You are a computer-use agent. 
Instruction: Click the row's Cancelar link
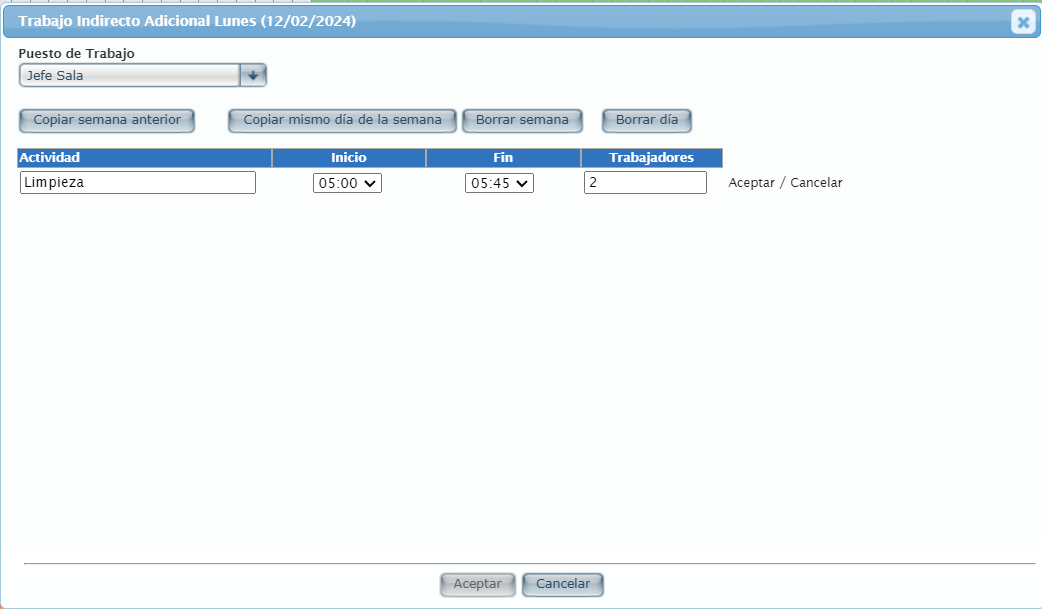pos(816,183)
